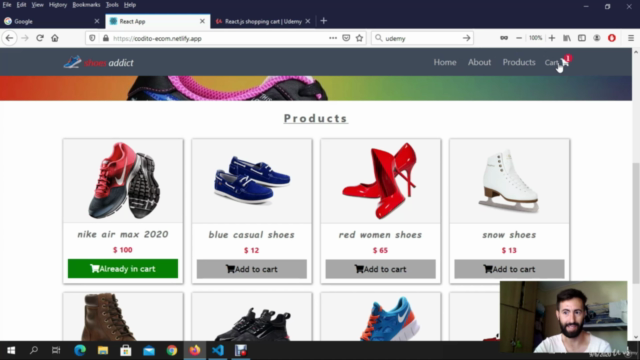Open Visual Studio Code from taskbar
This screenshot has width=640, height=360.
pos(218,350)
